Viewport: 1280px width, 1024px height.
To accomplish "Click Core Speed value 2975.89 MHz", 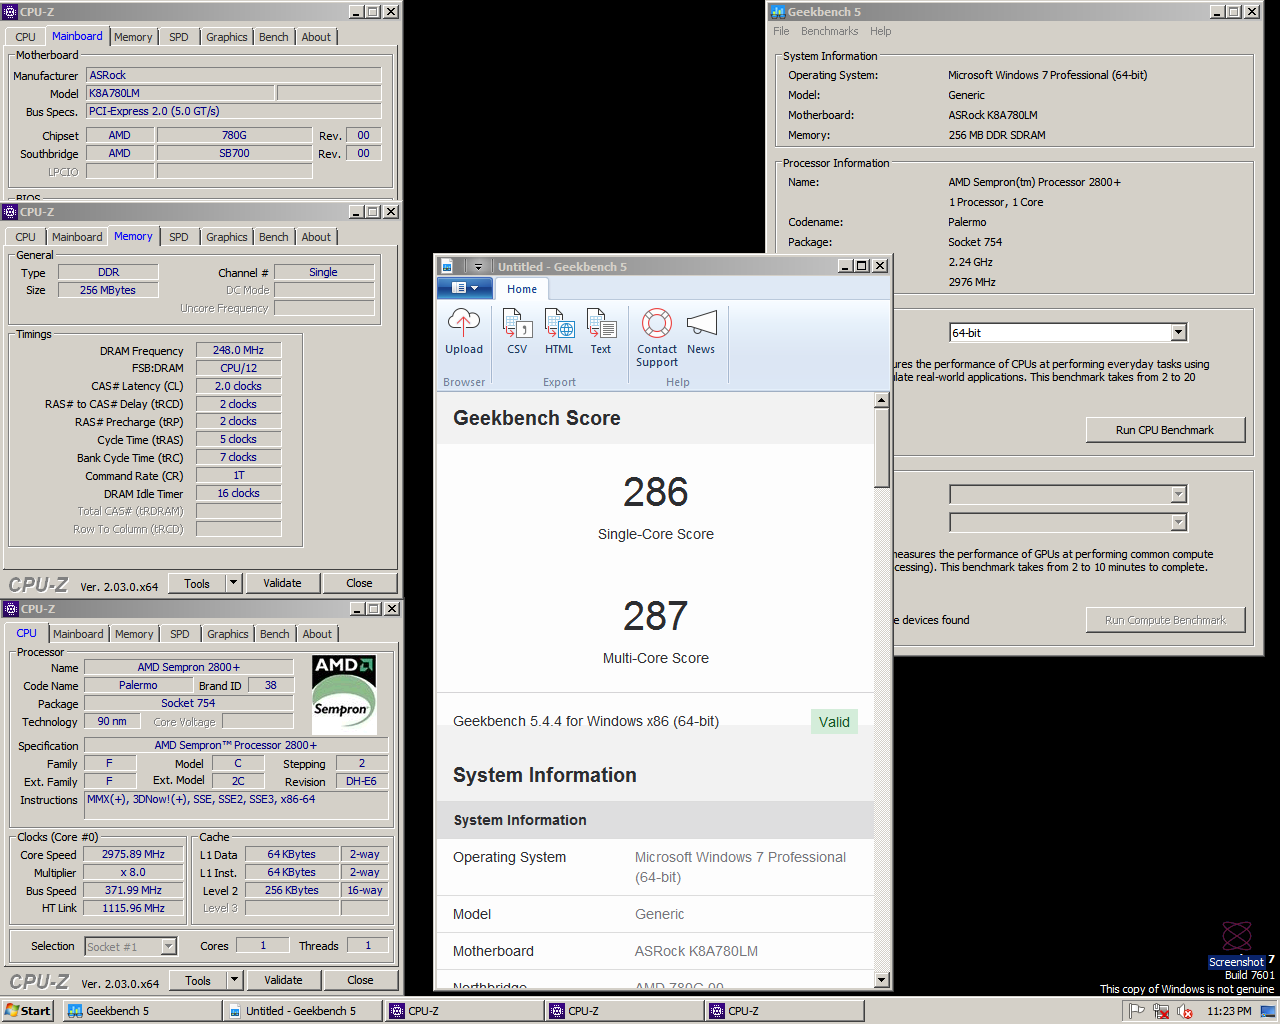I will tap(133, 854).
